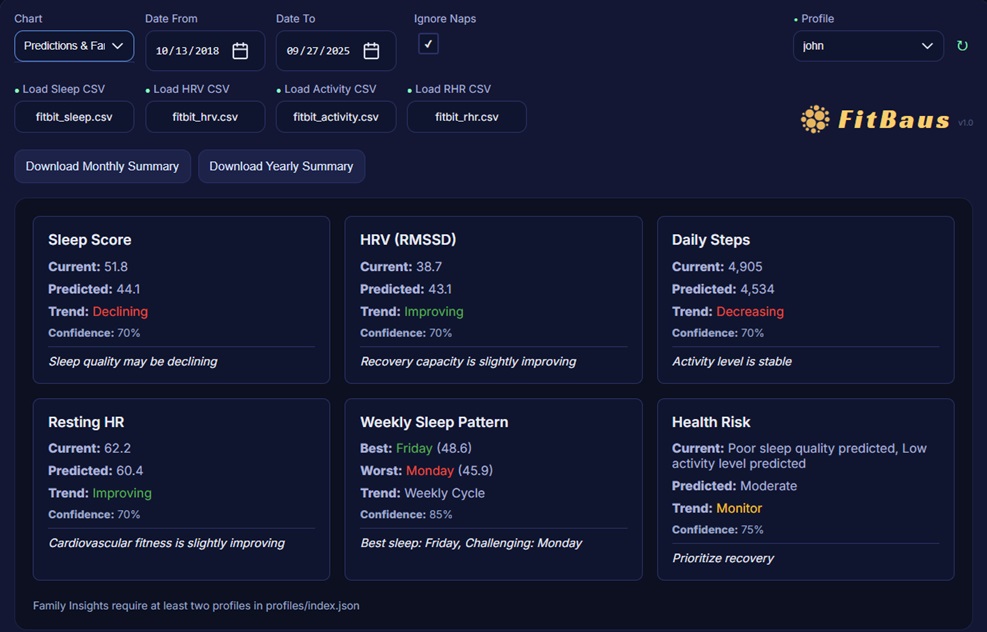The image size is (987, 632).
Task: Click the Date To input field
Action: (319, 51)
